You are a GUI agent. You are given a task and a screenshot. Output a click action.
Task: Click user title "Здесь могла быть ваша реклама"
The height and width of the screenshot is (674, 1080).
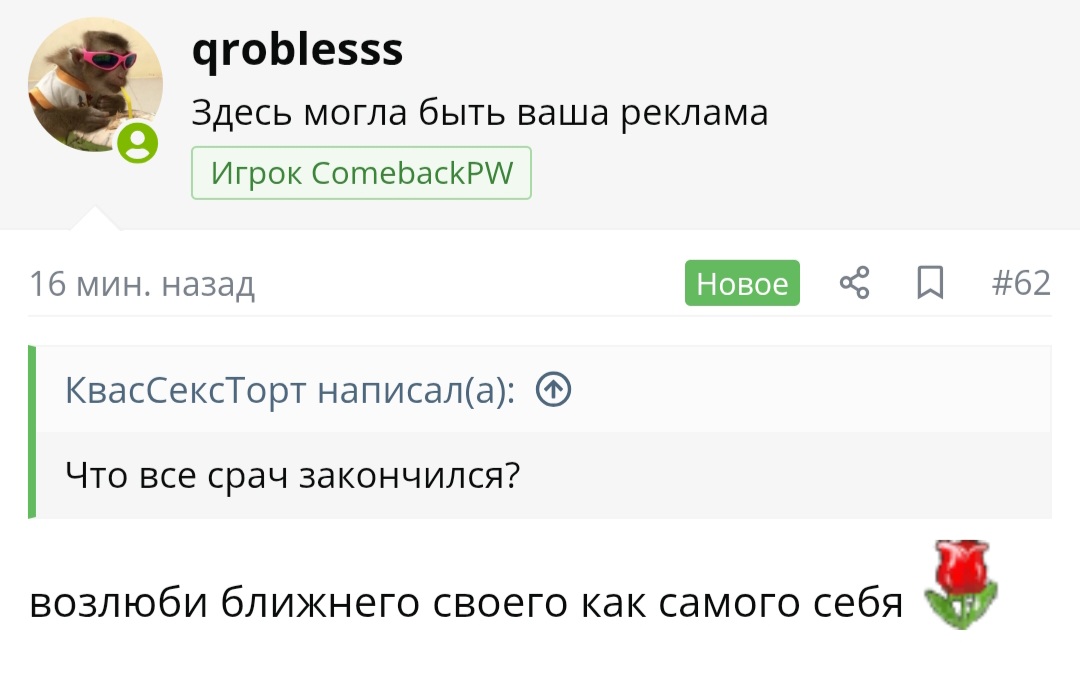(480, 113)
